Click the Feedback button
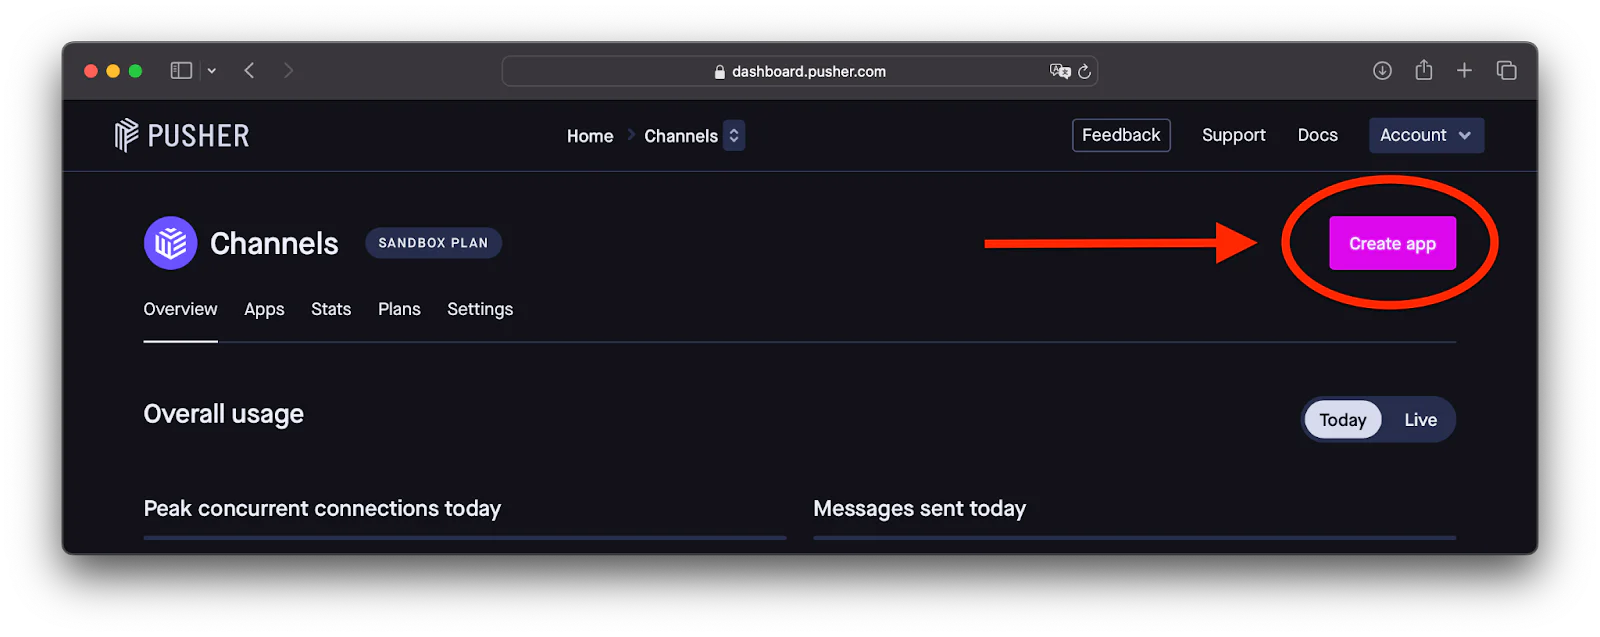This screenshot has height=637, width=1600. pyautogui.click(x=1121, y=135)
